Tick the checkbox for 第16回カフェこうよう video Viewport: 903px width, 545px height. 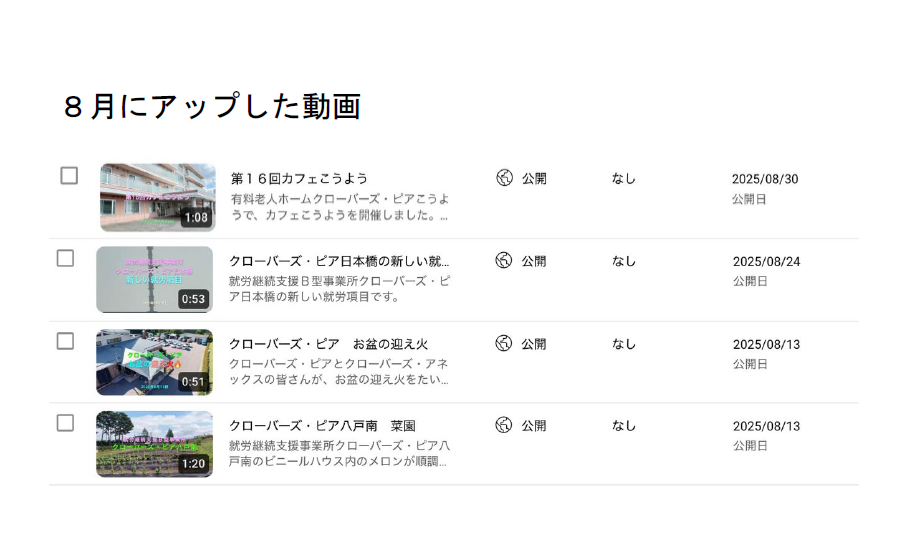[x=69, y=176]
